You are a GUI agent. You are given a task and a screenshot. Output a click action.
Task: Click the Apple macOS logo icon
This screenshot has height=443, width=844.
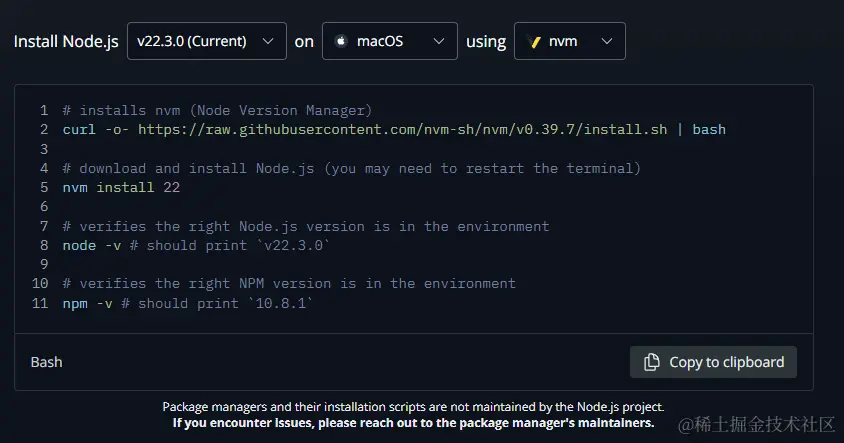tap(340, 42)
